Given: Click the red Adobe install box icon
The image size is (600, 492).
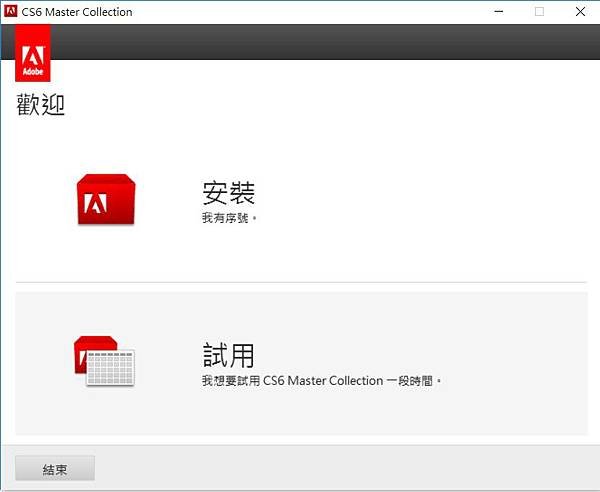Looking at the screenshot, I should click(x=106, y=199).
